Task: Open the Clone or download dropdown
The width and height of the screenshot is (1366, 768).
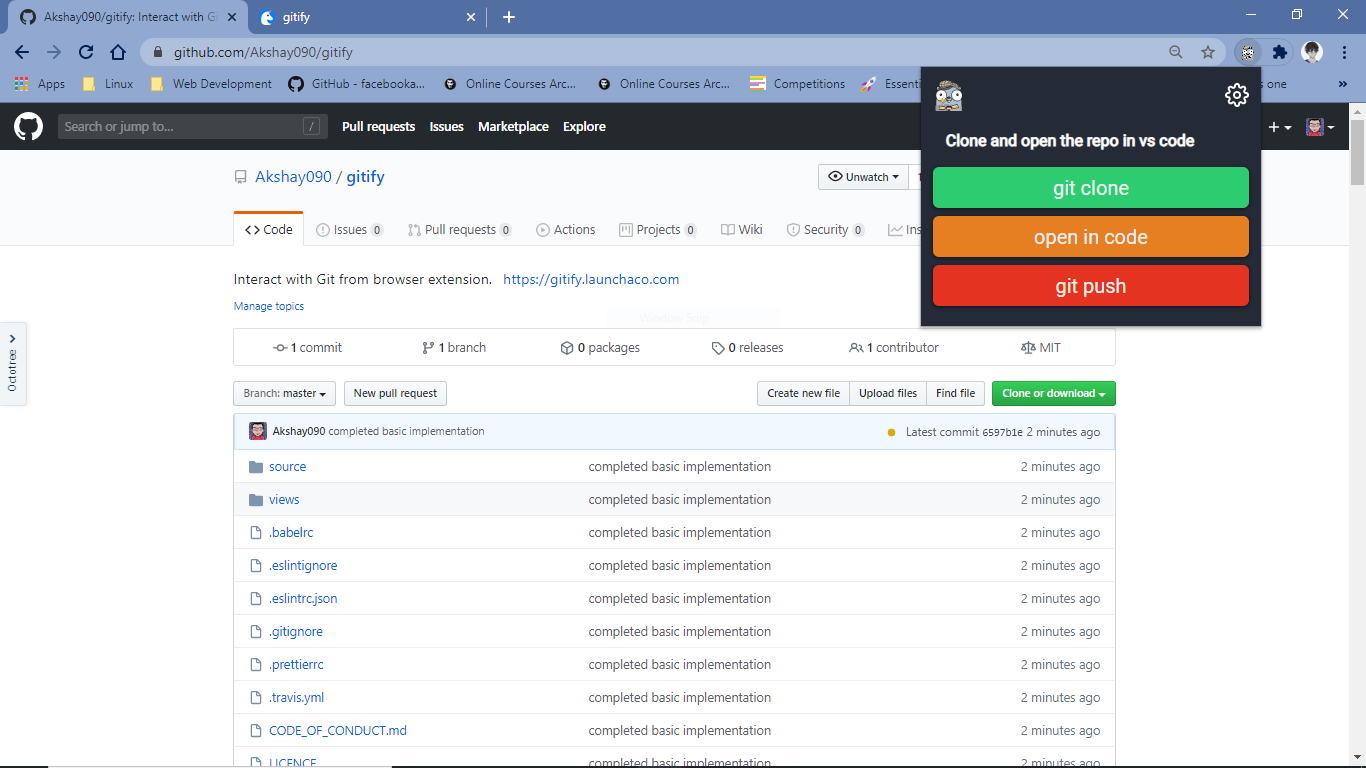Action: coord(1053,393)
